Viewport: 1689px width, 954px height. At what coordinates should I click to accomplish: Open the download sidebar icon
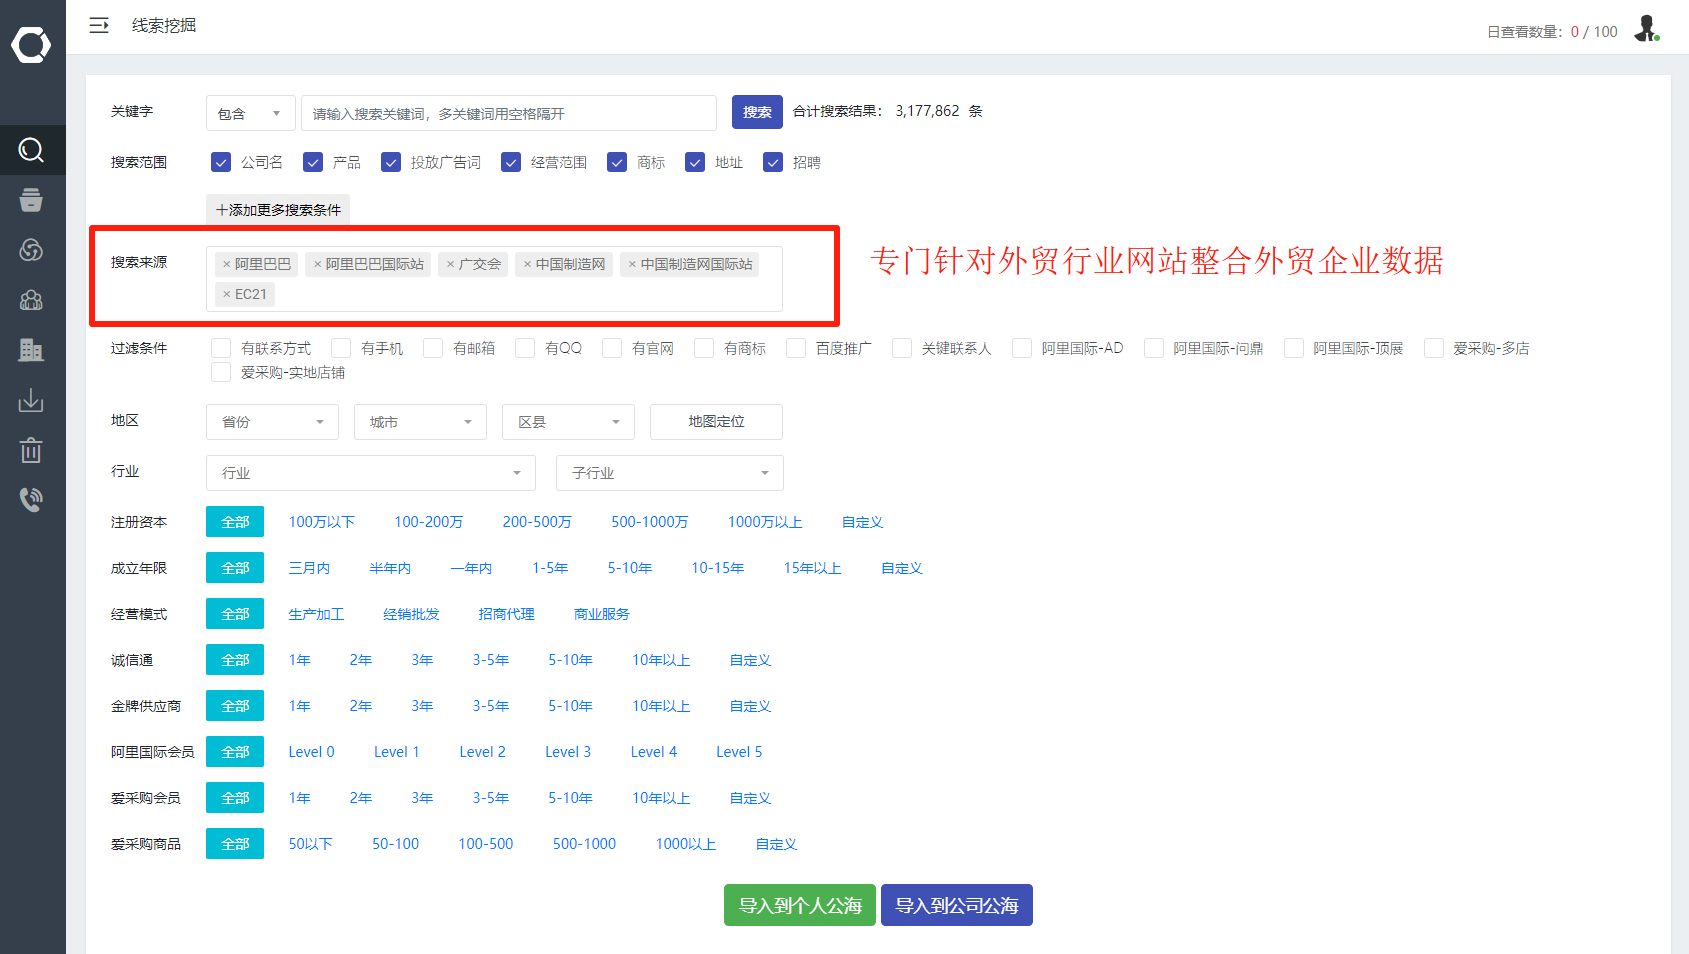[x=31, y=400]
